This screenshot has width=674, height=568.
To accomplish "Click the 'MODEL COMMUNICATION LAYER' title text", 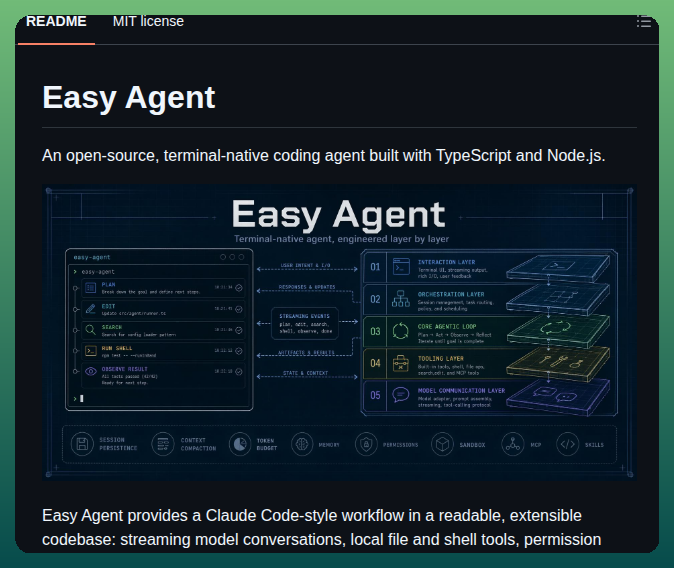I will coord(461,390).
